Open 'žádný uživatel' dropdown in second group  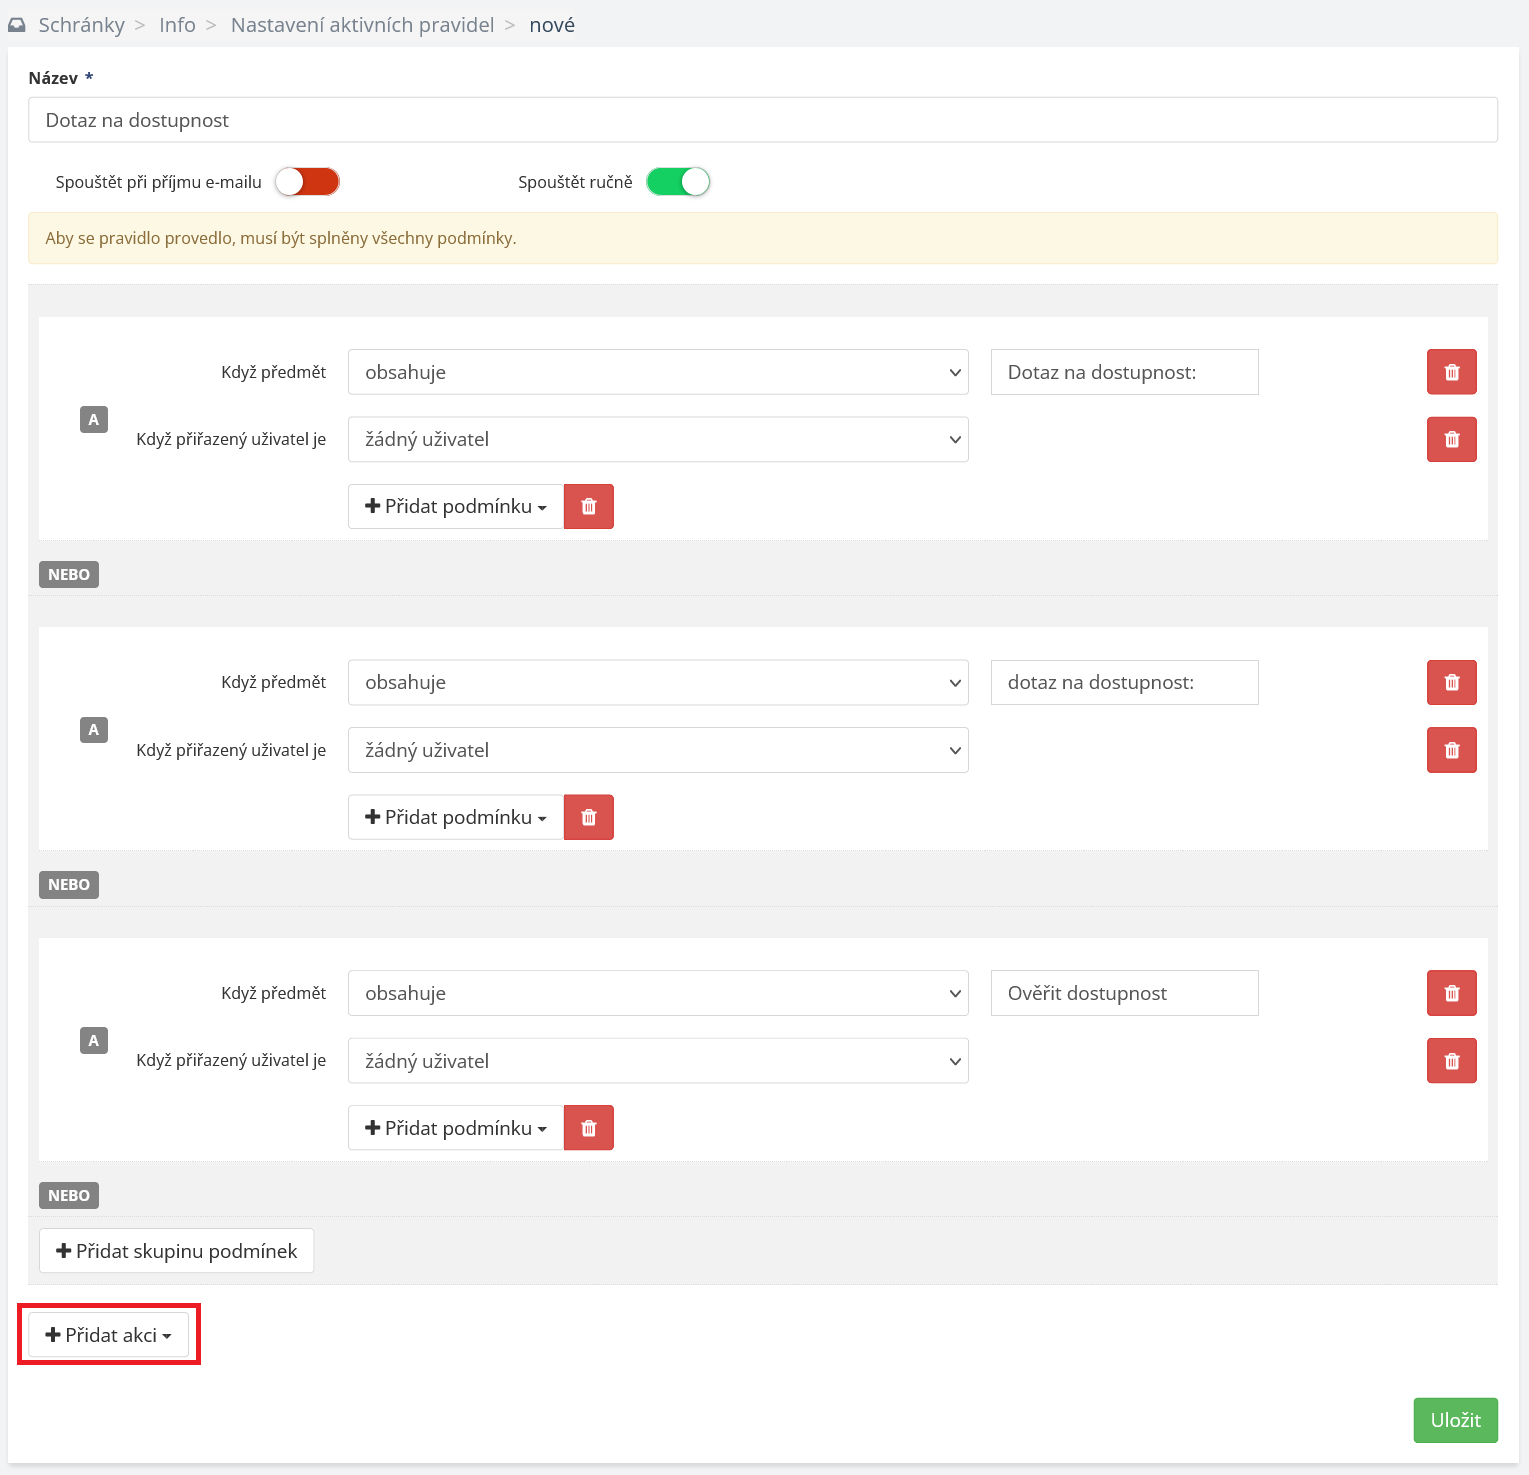pos(658,750)
